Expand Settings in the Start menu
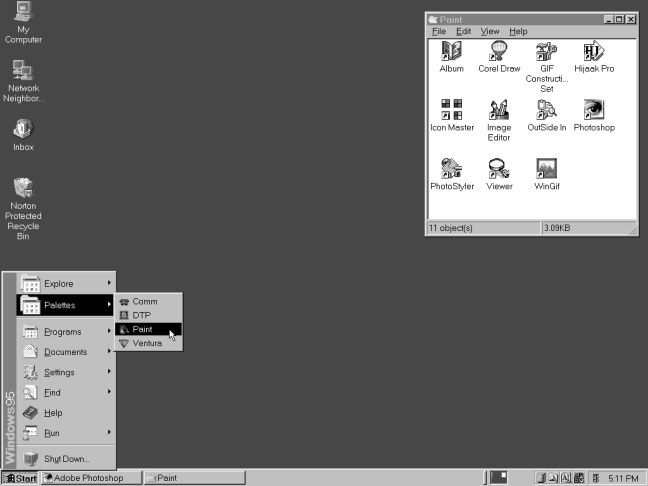This screenshot has height=486, width=648. (65, 372)
